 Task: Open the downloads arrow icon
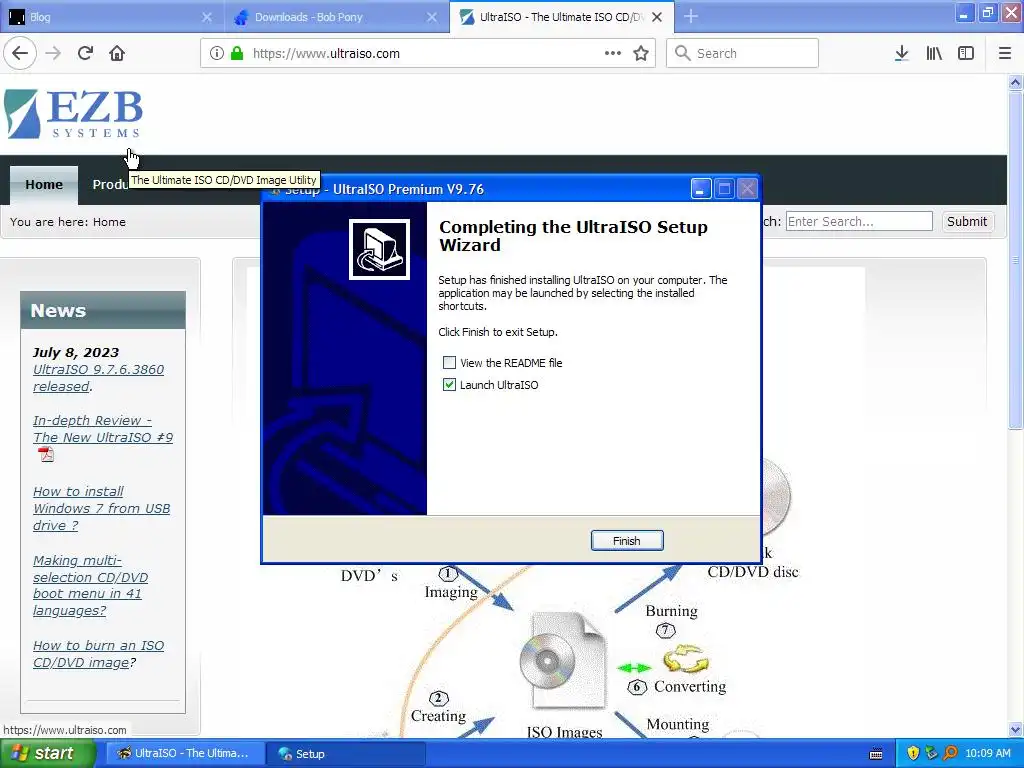(x=902, y=54)
